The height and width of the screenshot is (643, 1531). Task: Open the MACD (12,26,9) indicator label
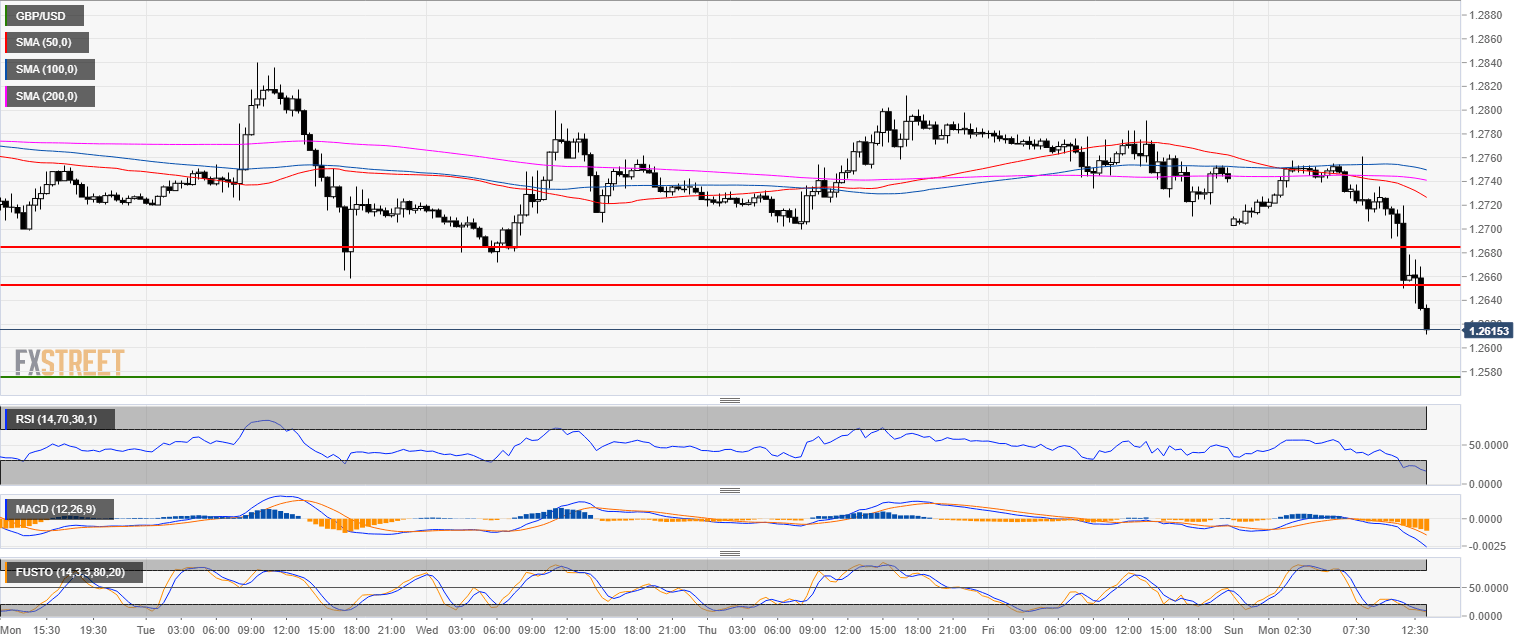coord(60,510)
